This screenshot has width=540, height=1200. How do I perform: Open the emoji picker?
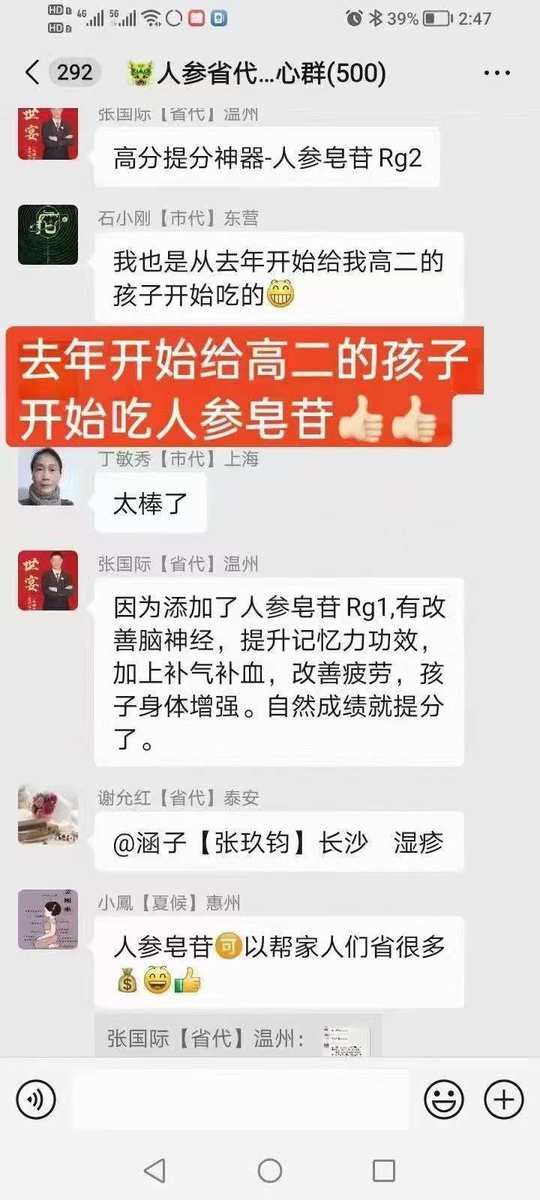click(444, 1100)
